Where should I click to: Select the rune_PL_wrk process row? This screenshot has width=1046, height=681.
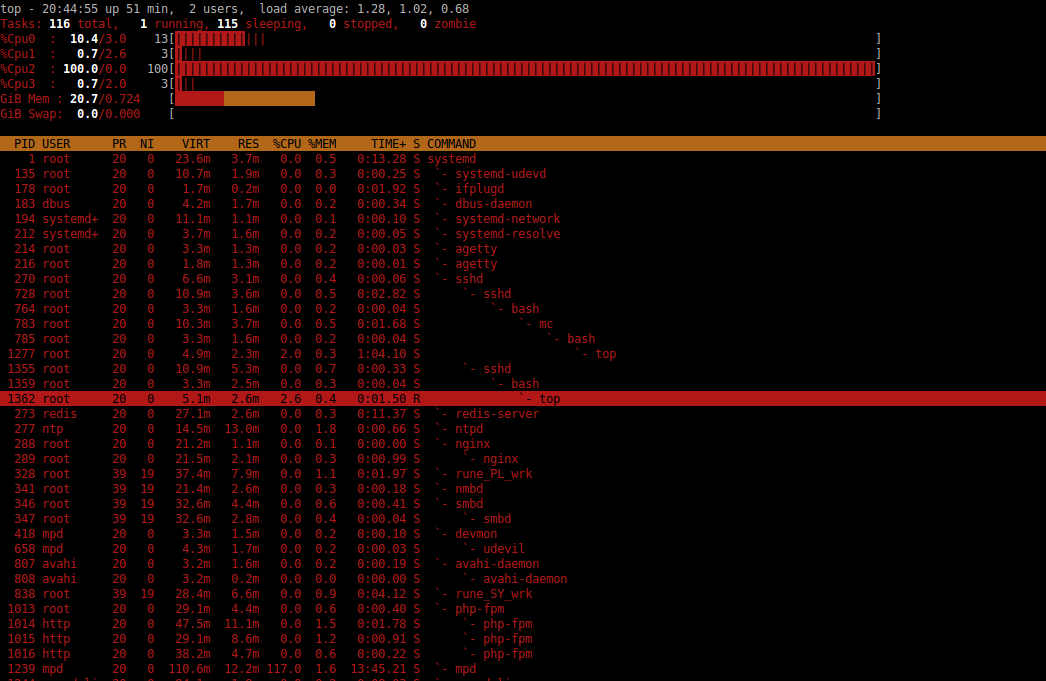click(x=523, y=474)
